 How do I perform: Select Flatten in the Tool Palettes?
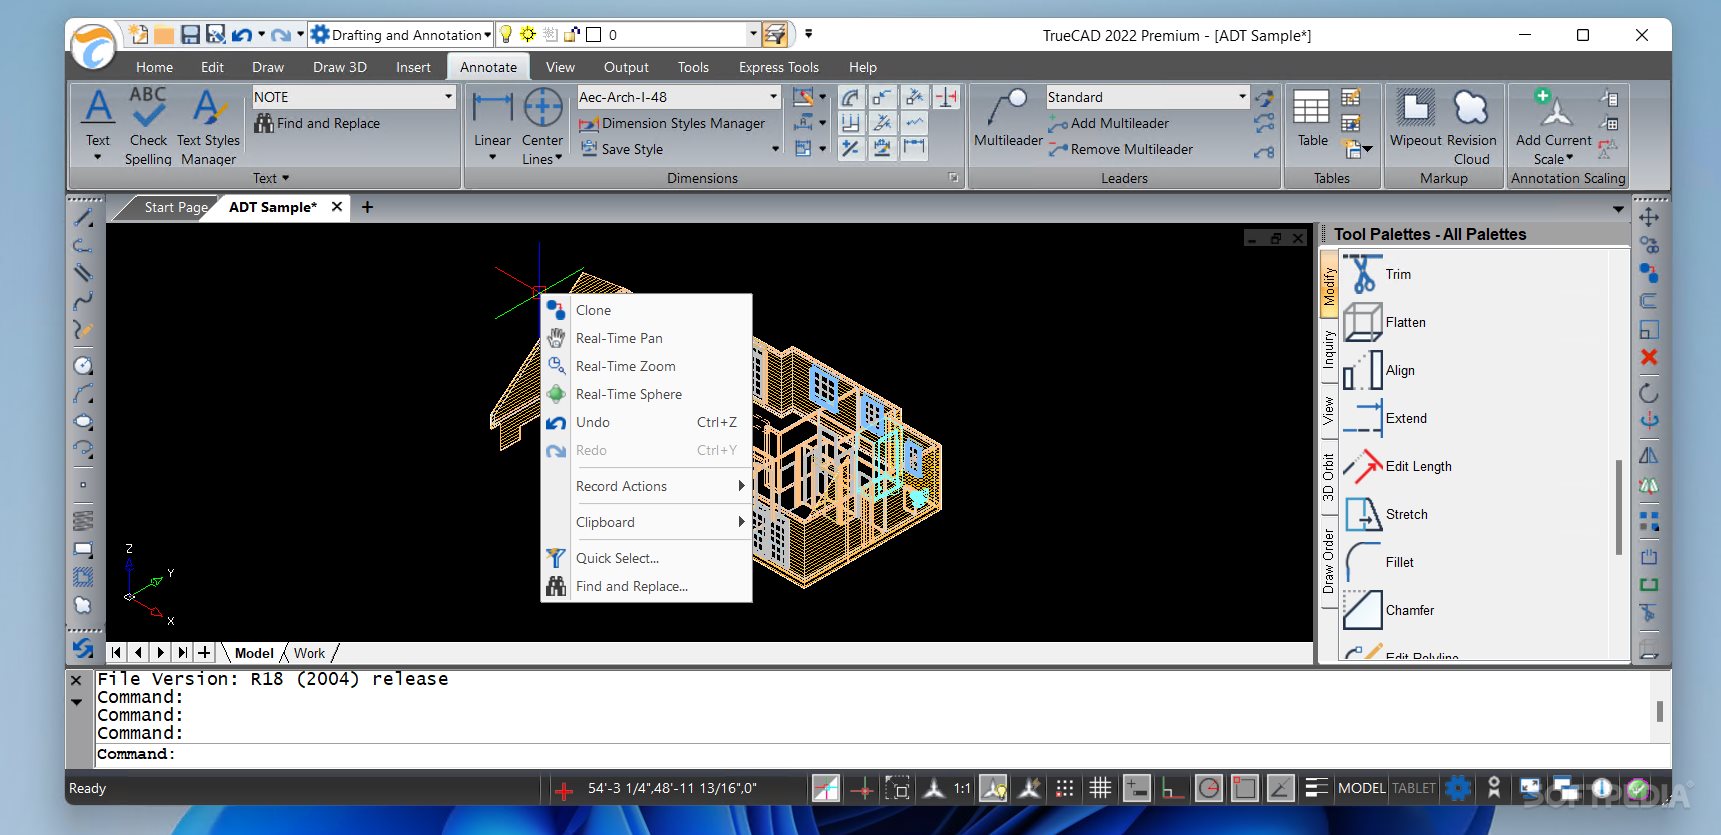[x=1385, y=322]
